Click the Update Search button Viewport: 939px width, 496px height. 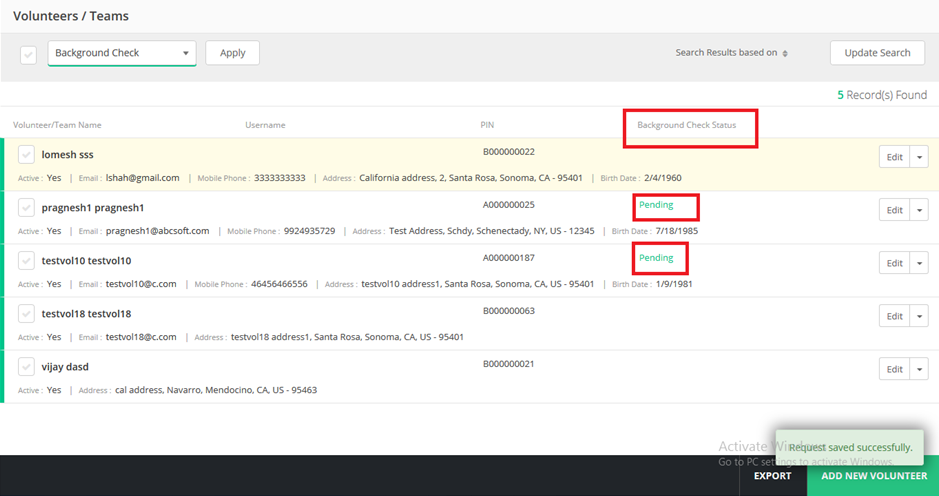877,53
